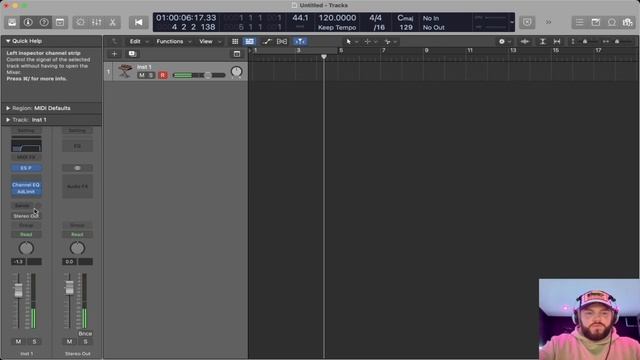
Task: Click the duplicate track button
Action: click(x=132, y=53)
